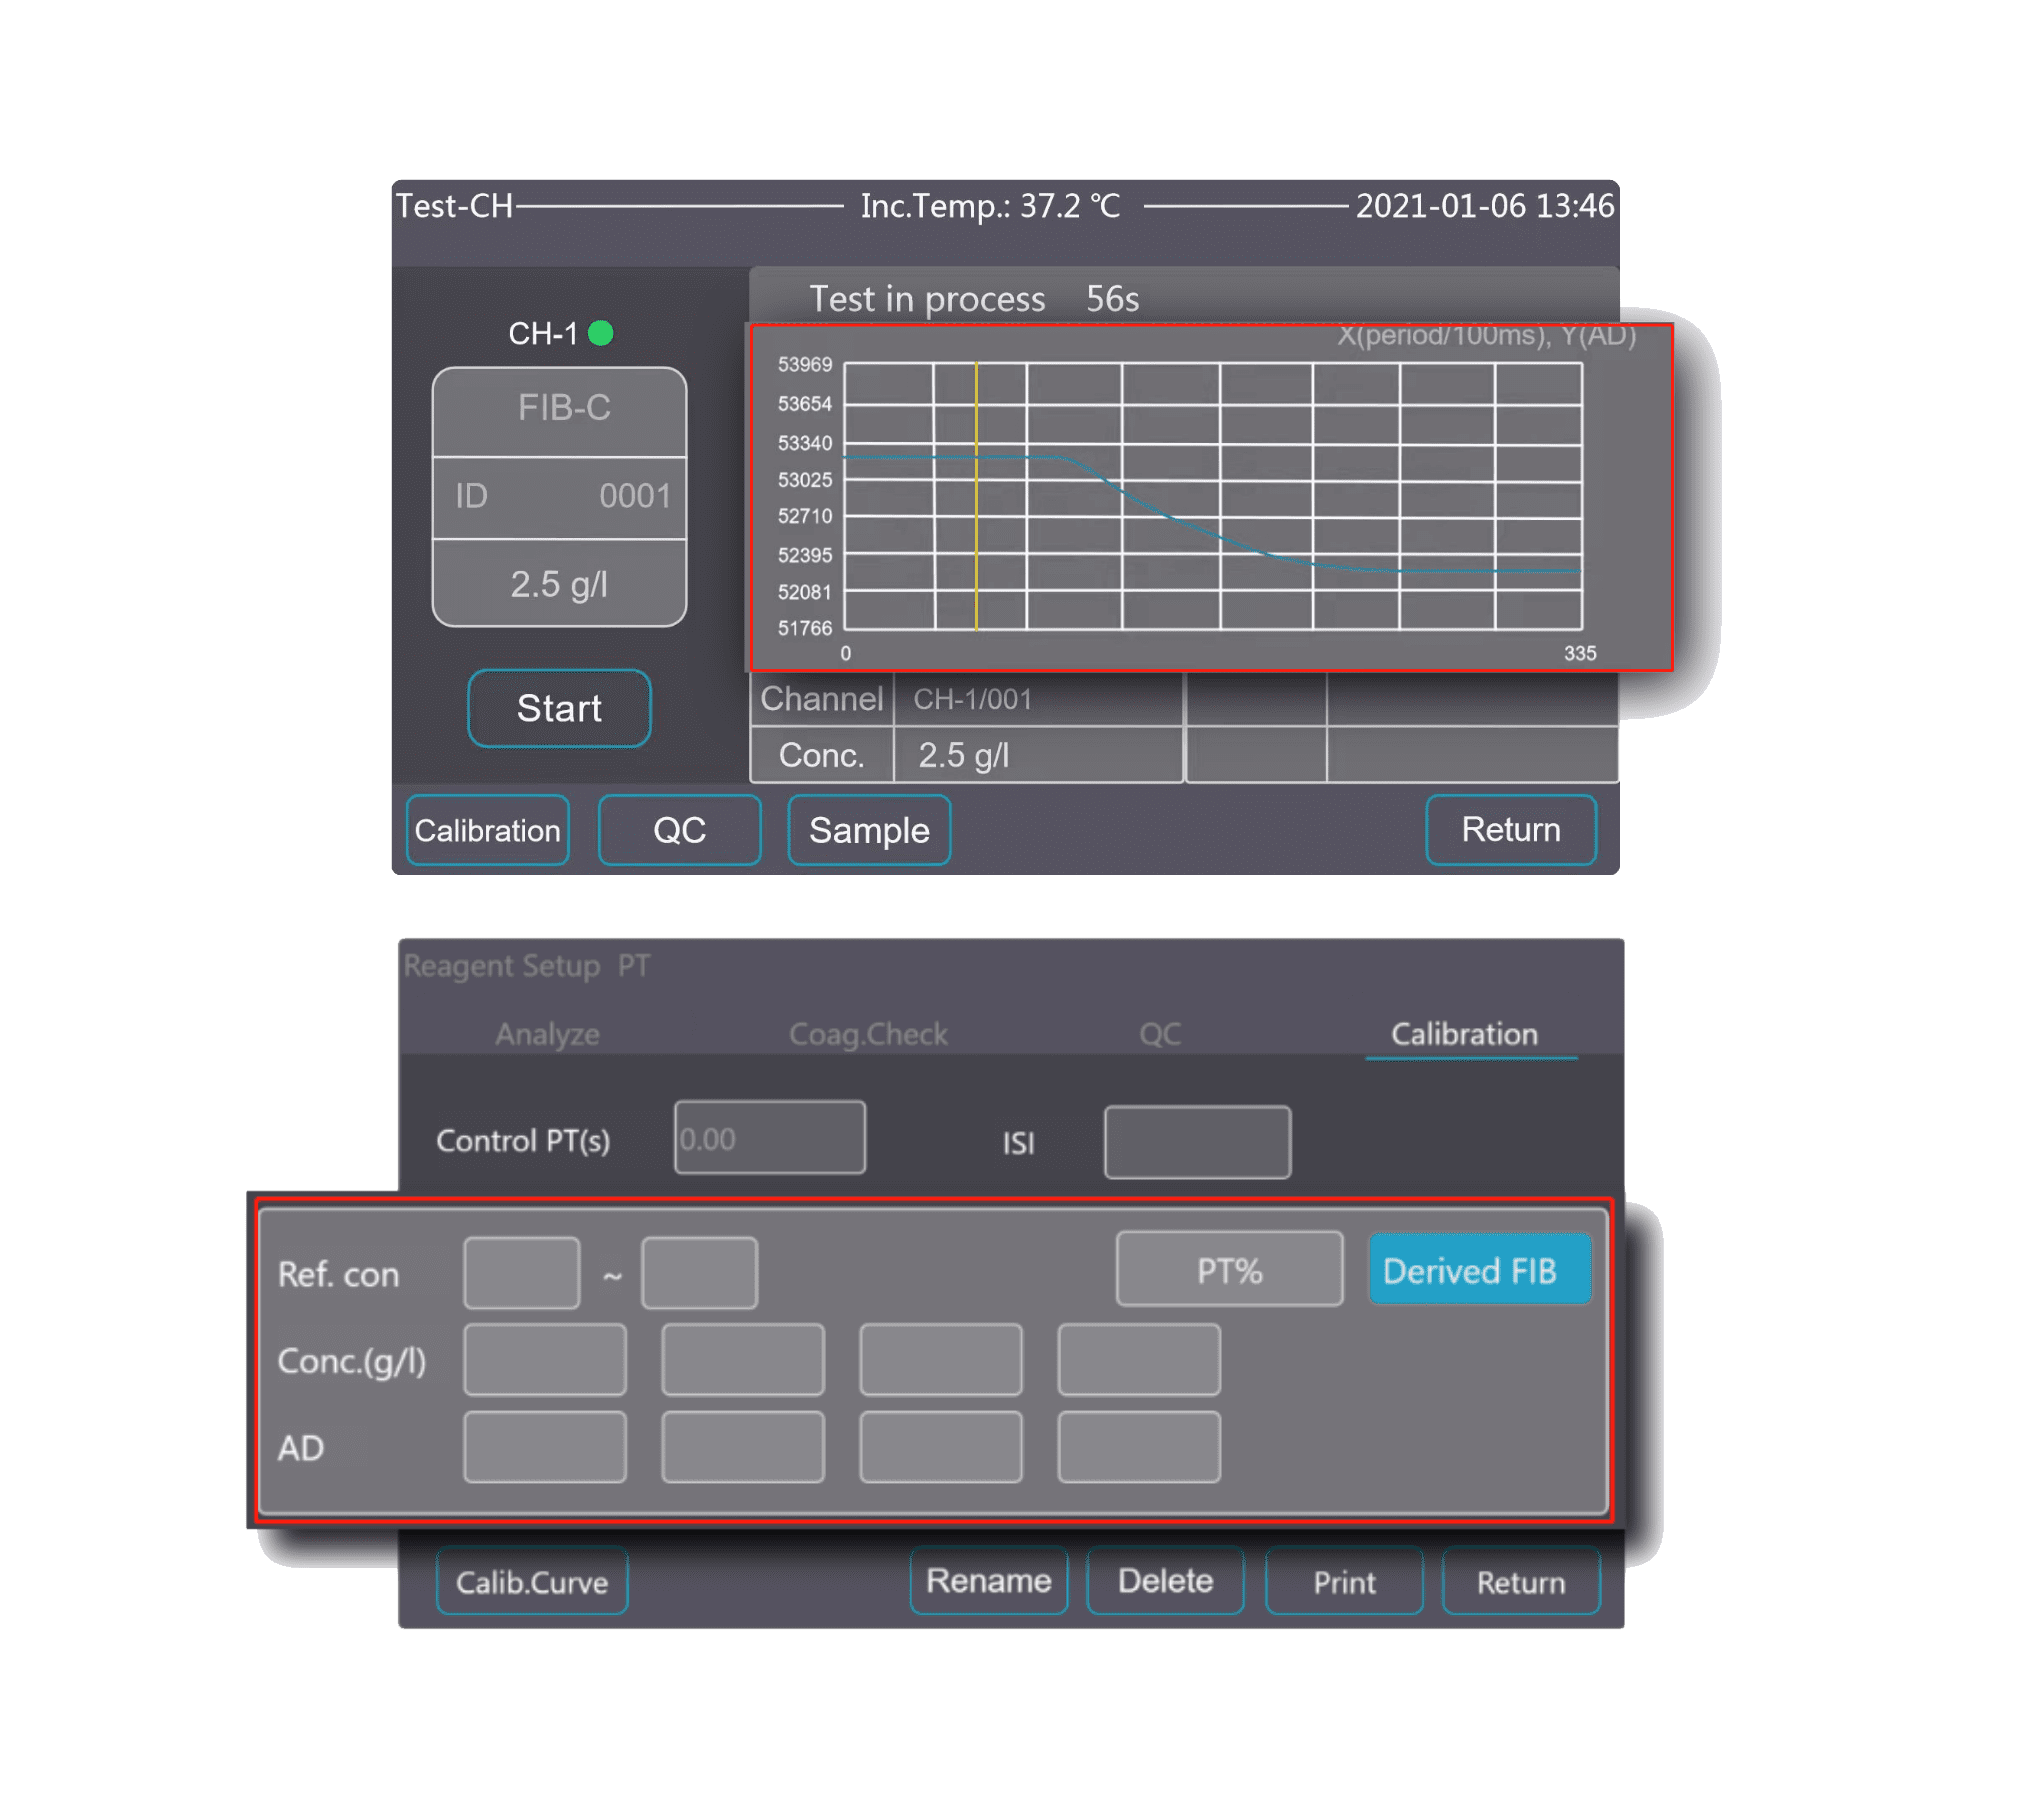Image resolution: width=2033 pixels, height=1800 pixels.
Task: Click the second Conc.(g/l) input box
Action: coord(743,1360)
